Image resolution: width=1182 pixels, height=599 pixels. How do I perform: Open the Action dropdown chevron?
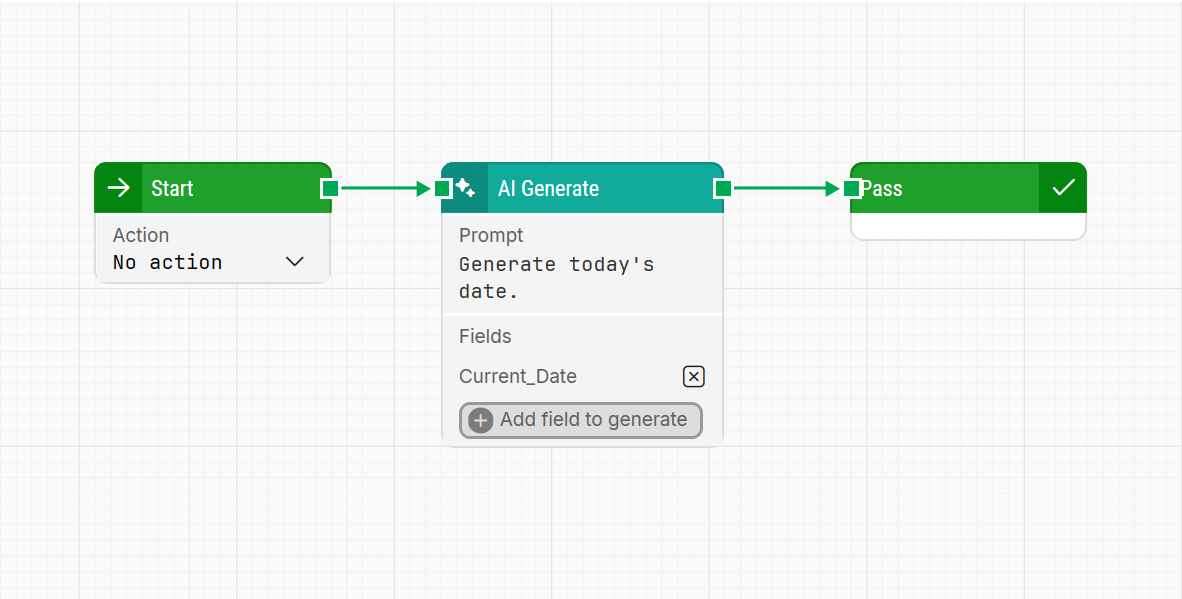tap(294, 262)
